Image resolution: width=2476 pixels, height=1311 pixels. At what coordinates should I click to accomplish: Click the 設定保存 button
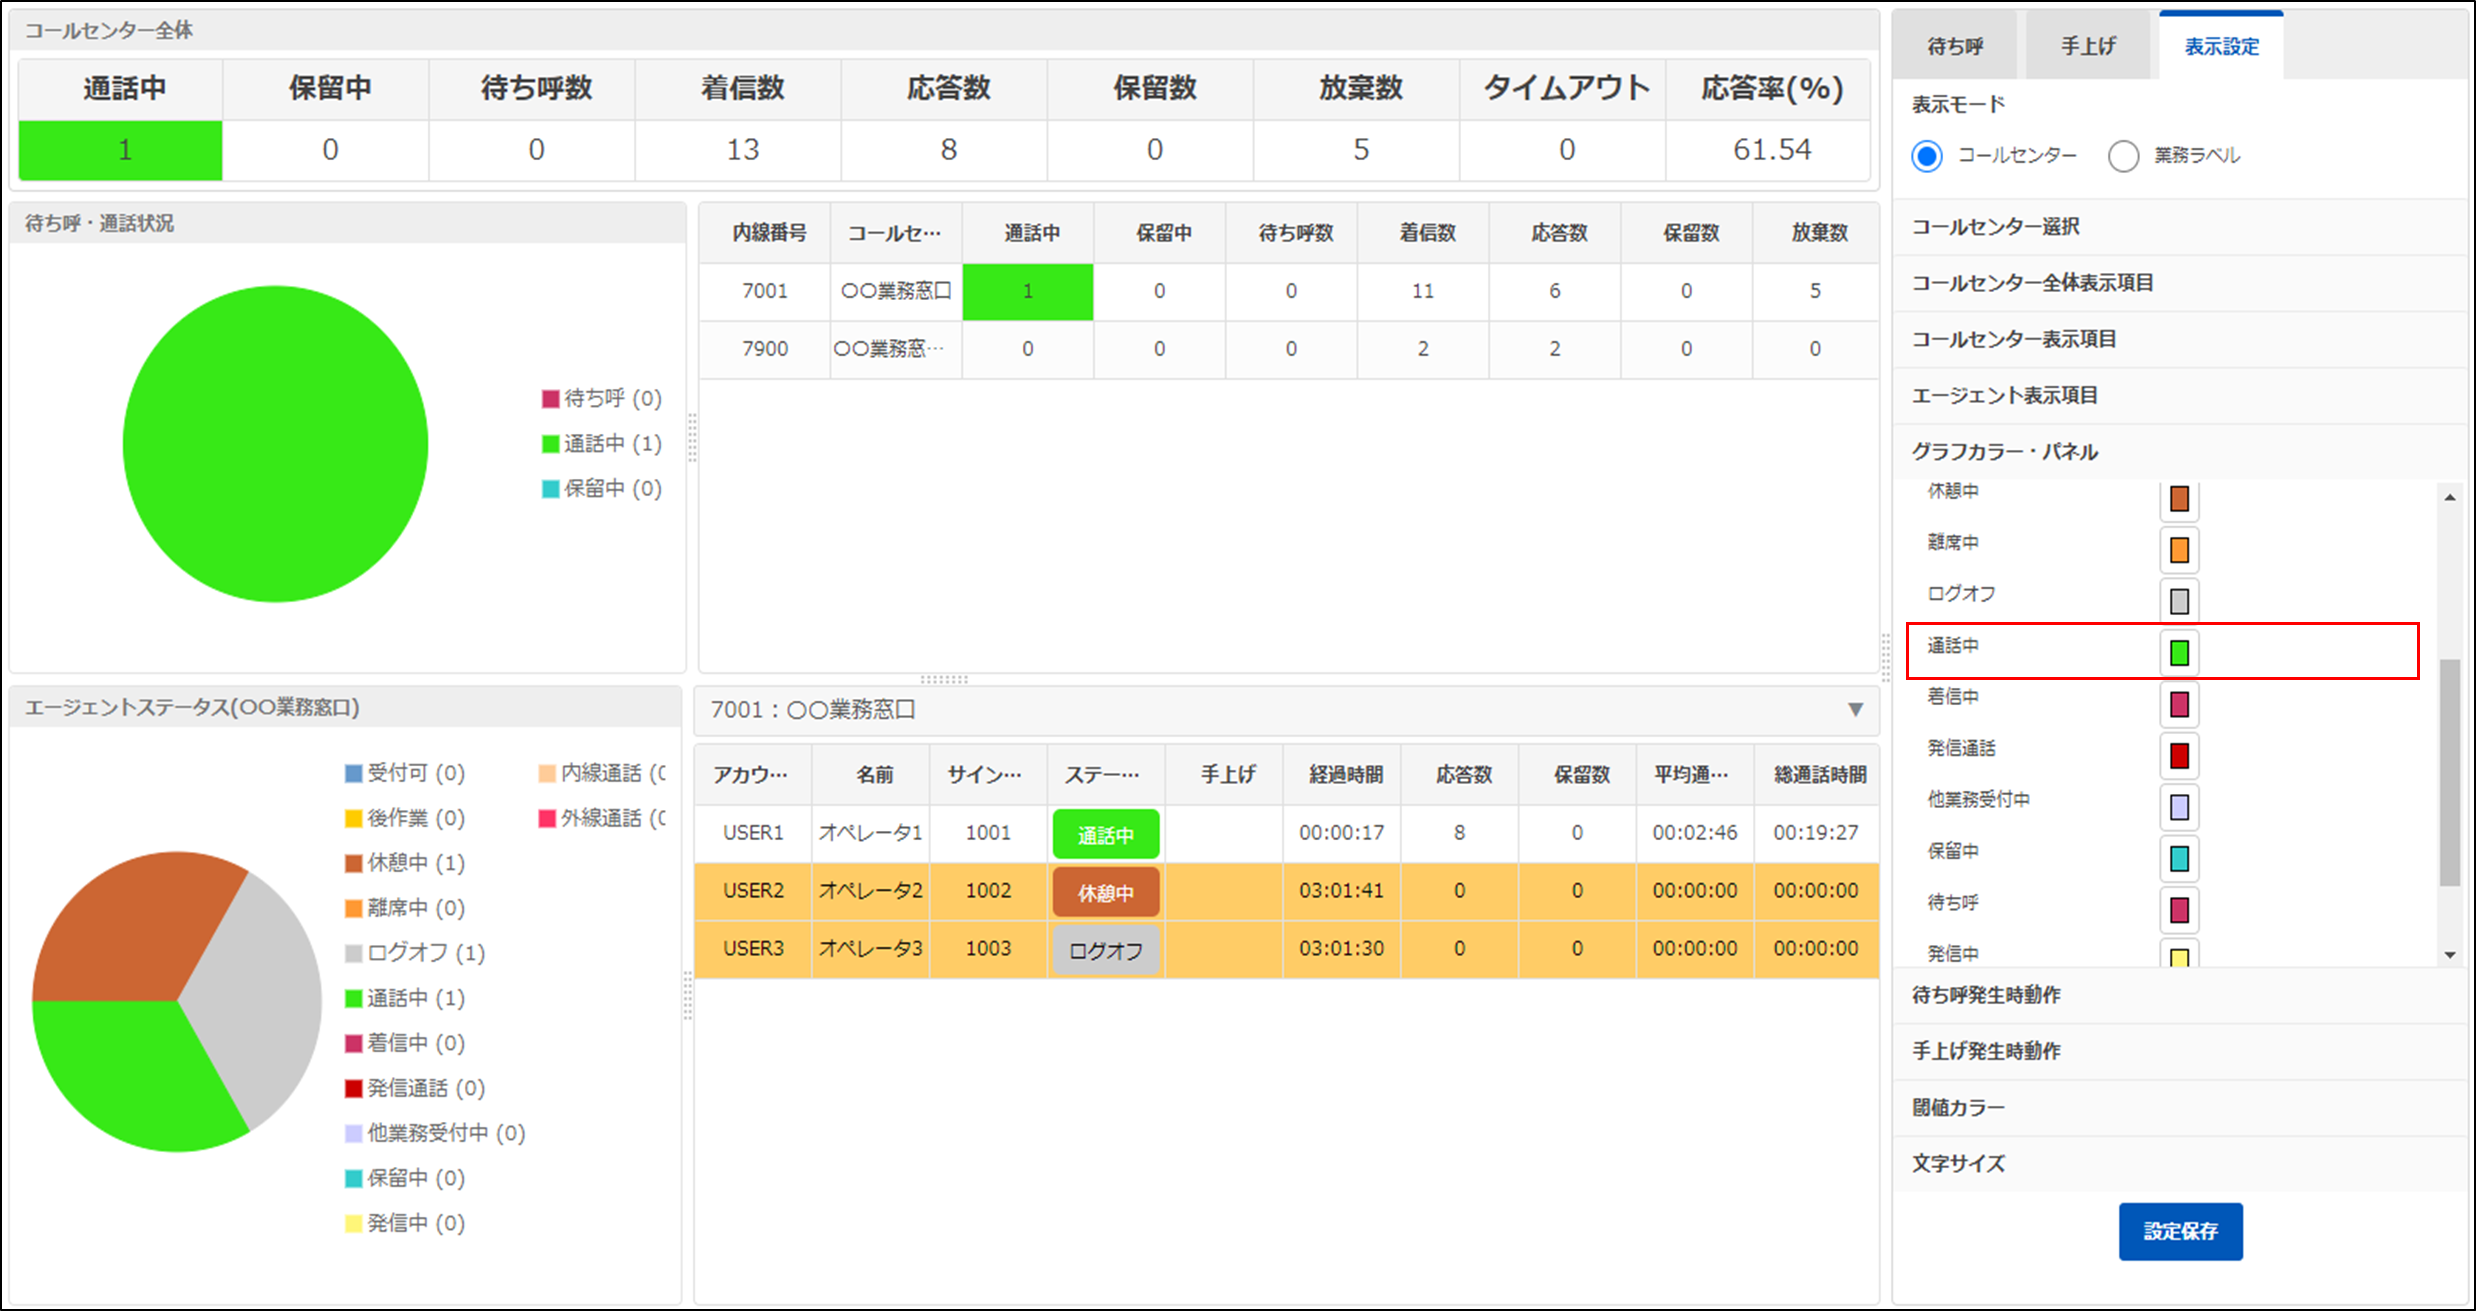pos(2180,1231)
